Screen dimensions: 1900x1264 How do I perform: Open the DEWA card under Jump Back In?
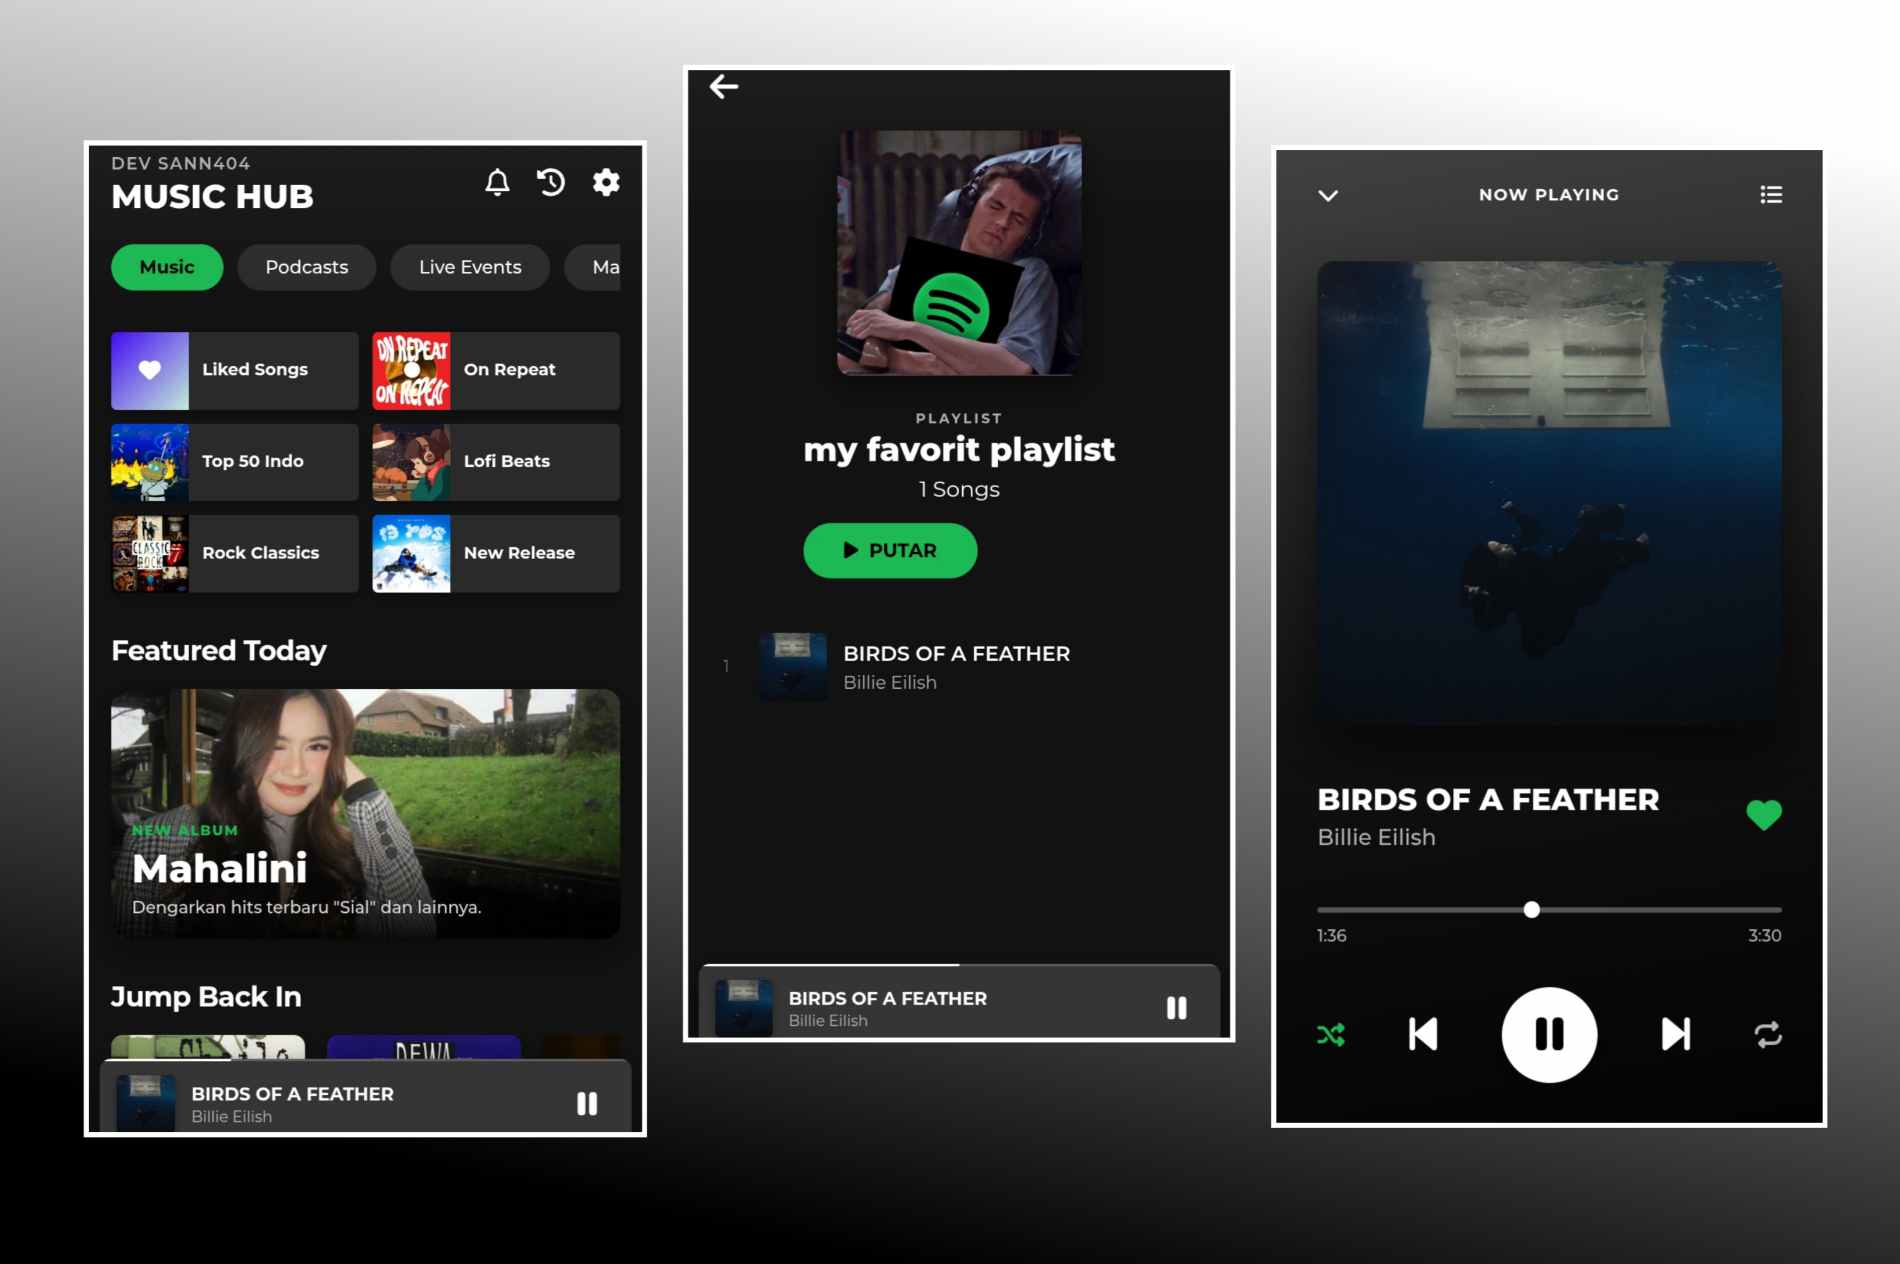tap(424, 1047)
